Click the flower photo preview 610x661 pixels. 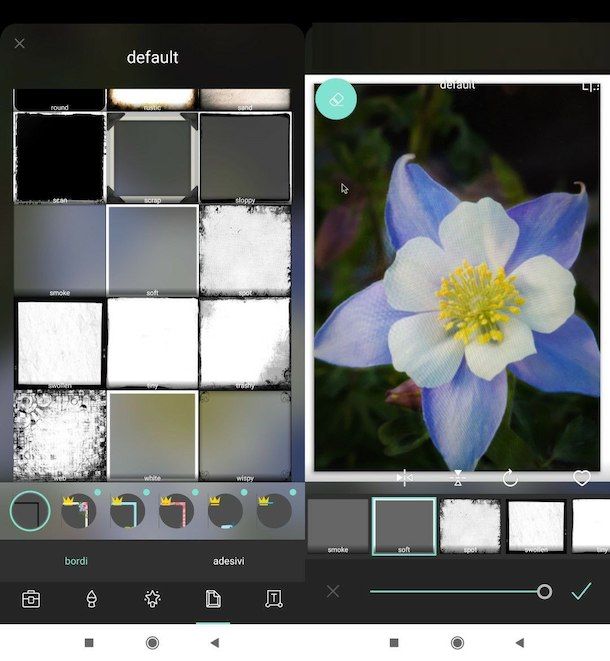[457, 277]
